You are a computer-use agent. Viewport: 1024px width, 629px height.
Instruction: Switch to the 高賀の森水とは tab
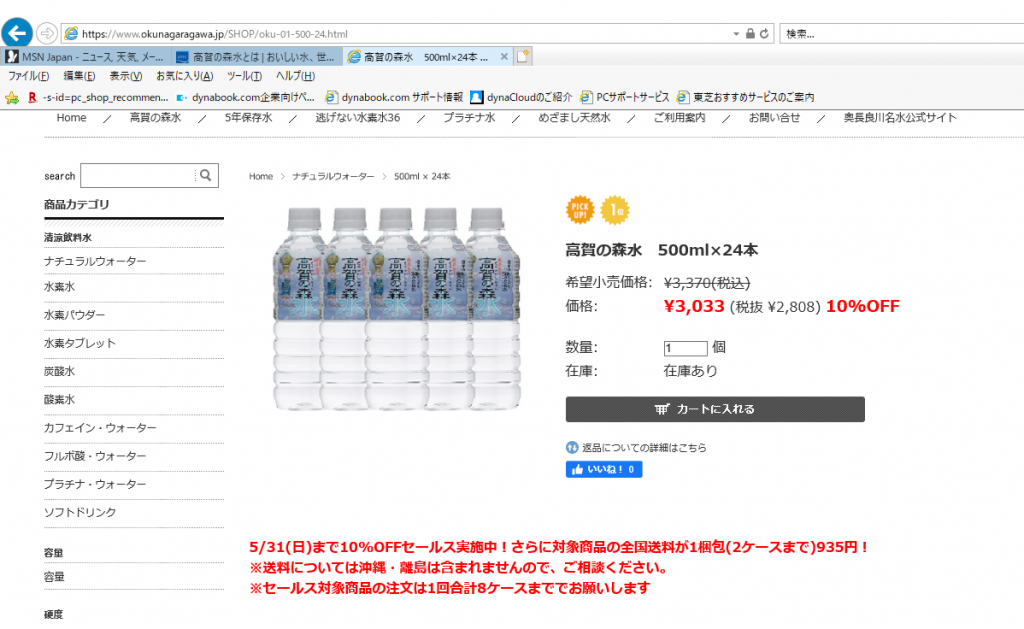pyautogui.click(x=256, y=57)
